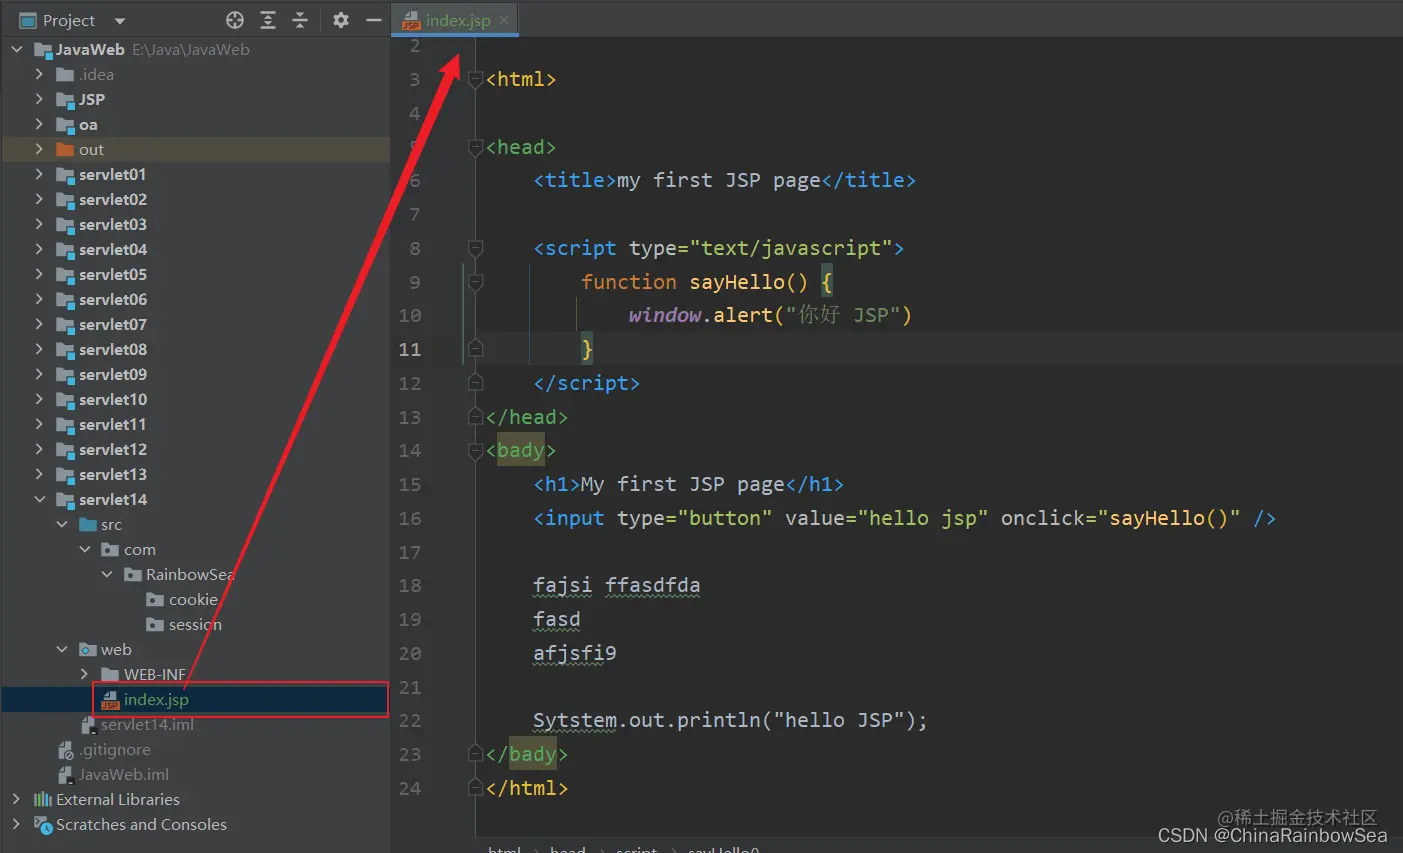Click fold marker at closing </html> line 24

pos(476,788)
